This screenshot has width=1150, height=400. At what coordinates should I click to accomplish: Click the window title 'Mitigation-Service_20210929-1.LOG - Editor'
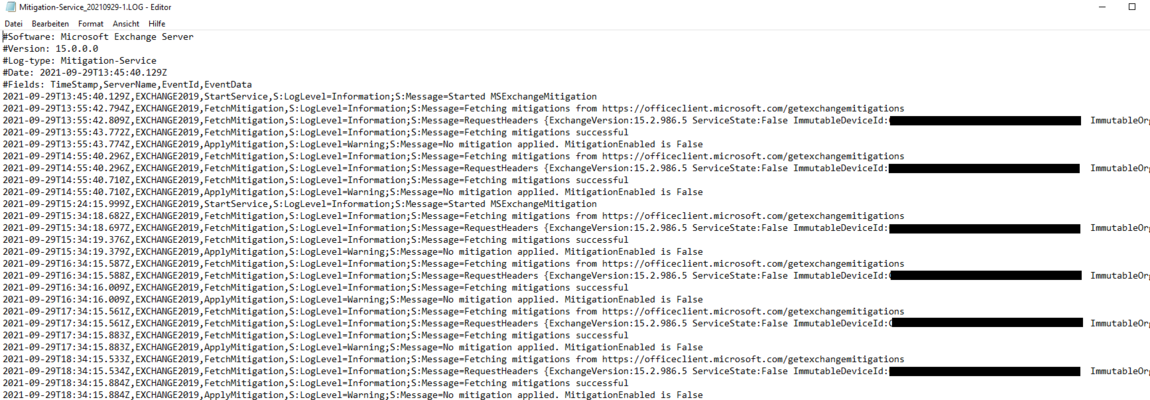pyautogui.click(x=95, y=7)
